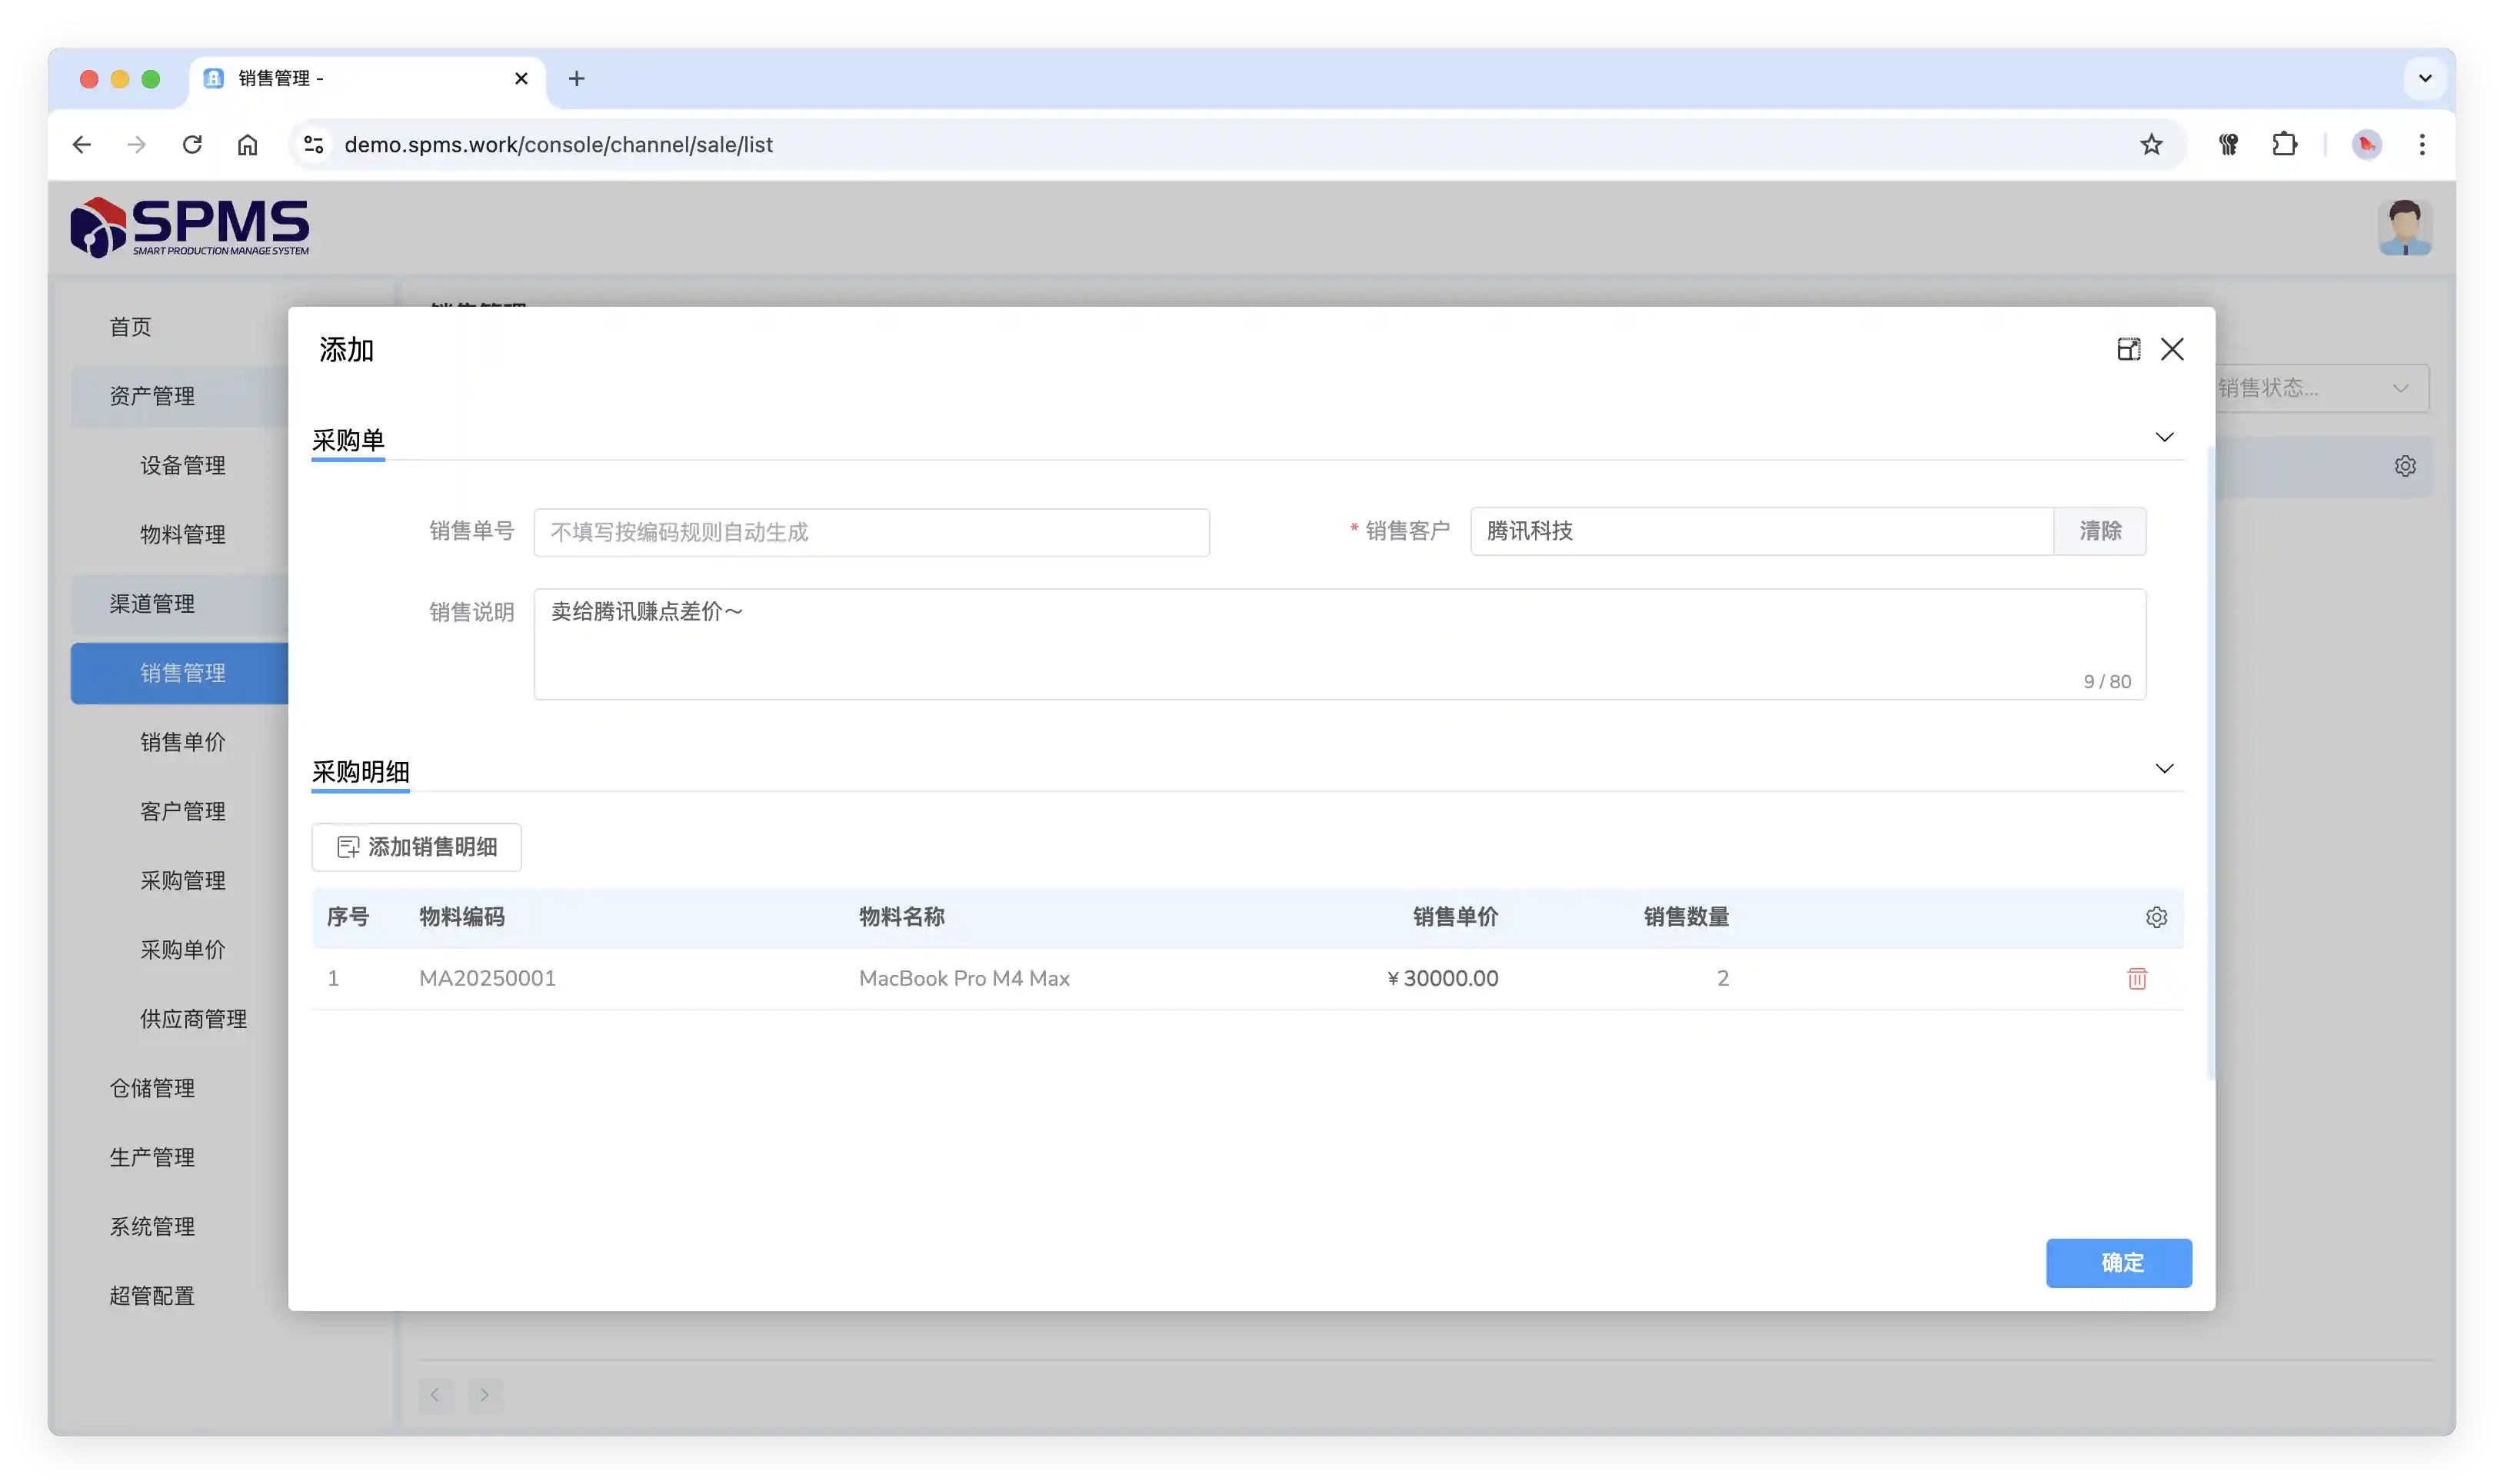Image resolution: width=2504 pixels, height=1484 pixels.
Task: View site information icon in address bar
Action: (x=313, y=145)
